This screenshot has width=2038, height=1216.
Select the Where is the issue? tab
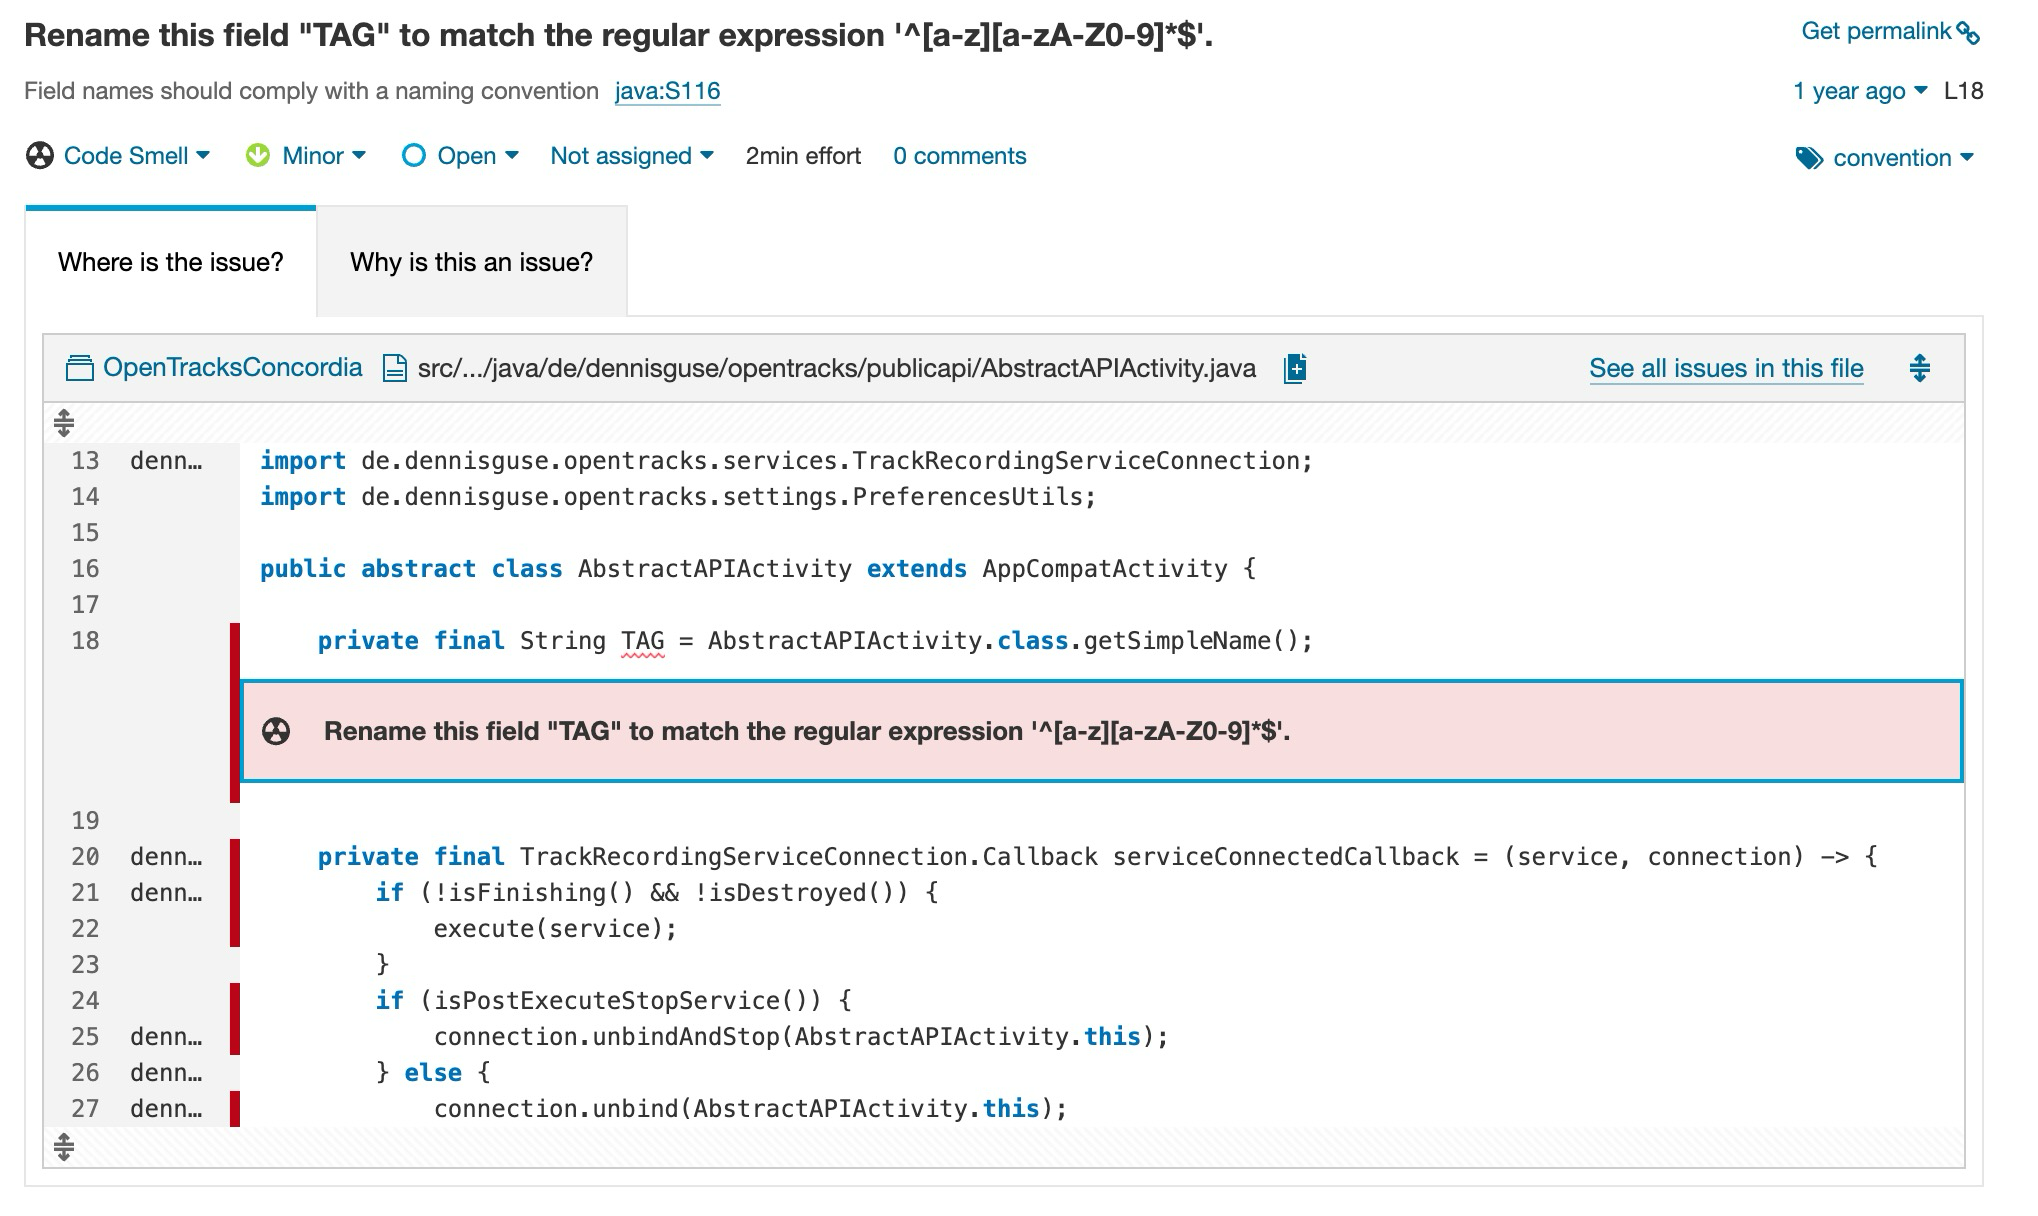(171, 262)
